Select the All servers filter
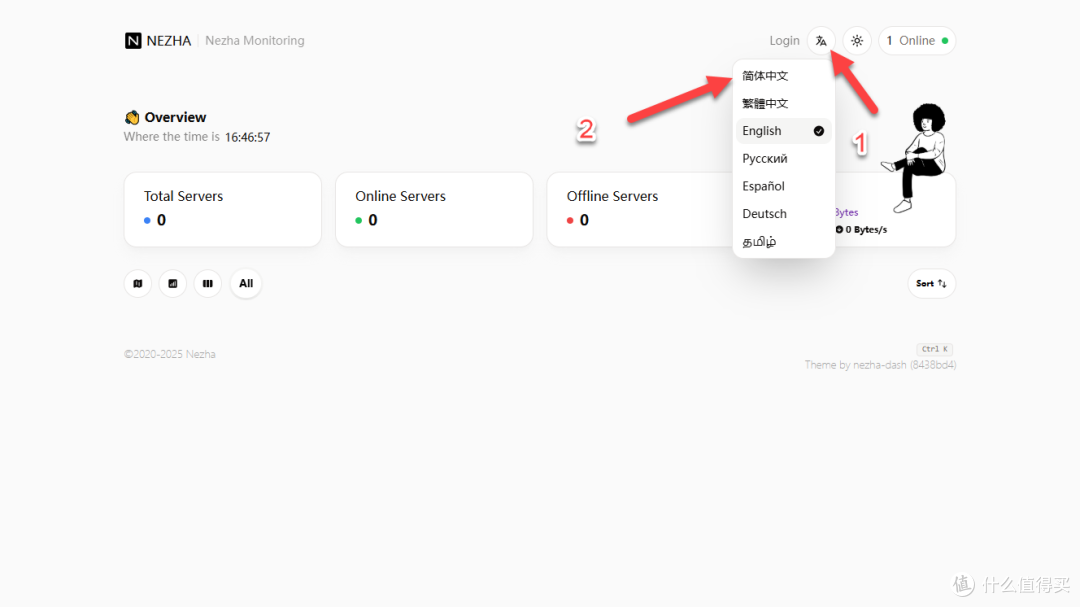 click(x=246, y=284)
